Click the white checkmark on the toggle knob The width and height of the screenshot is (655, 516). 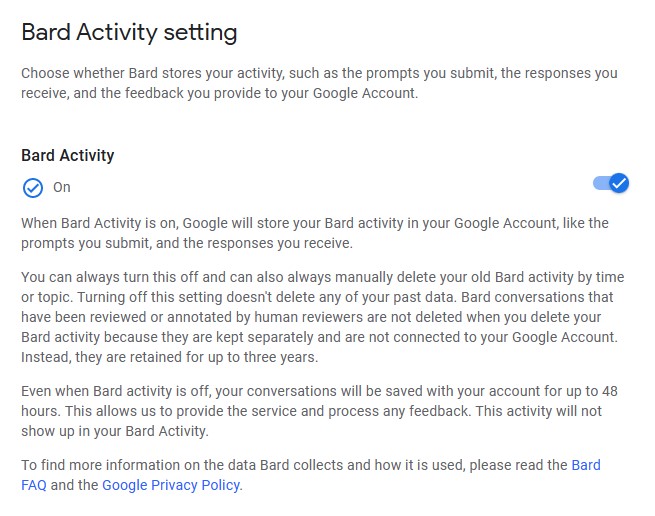point(619,183)
